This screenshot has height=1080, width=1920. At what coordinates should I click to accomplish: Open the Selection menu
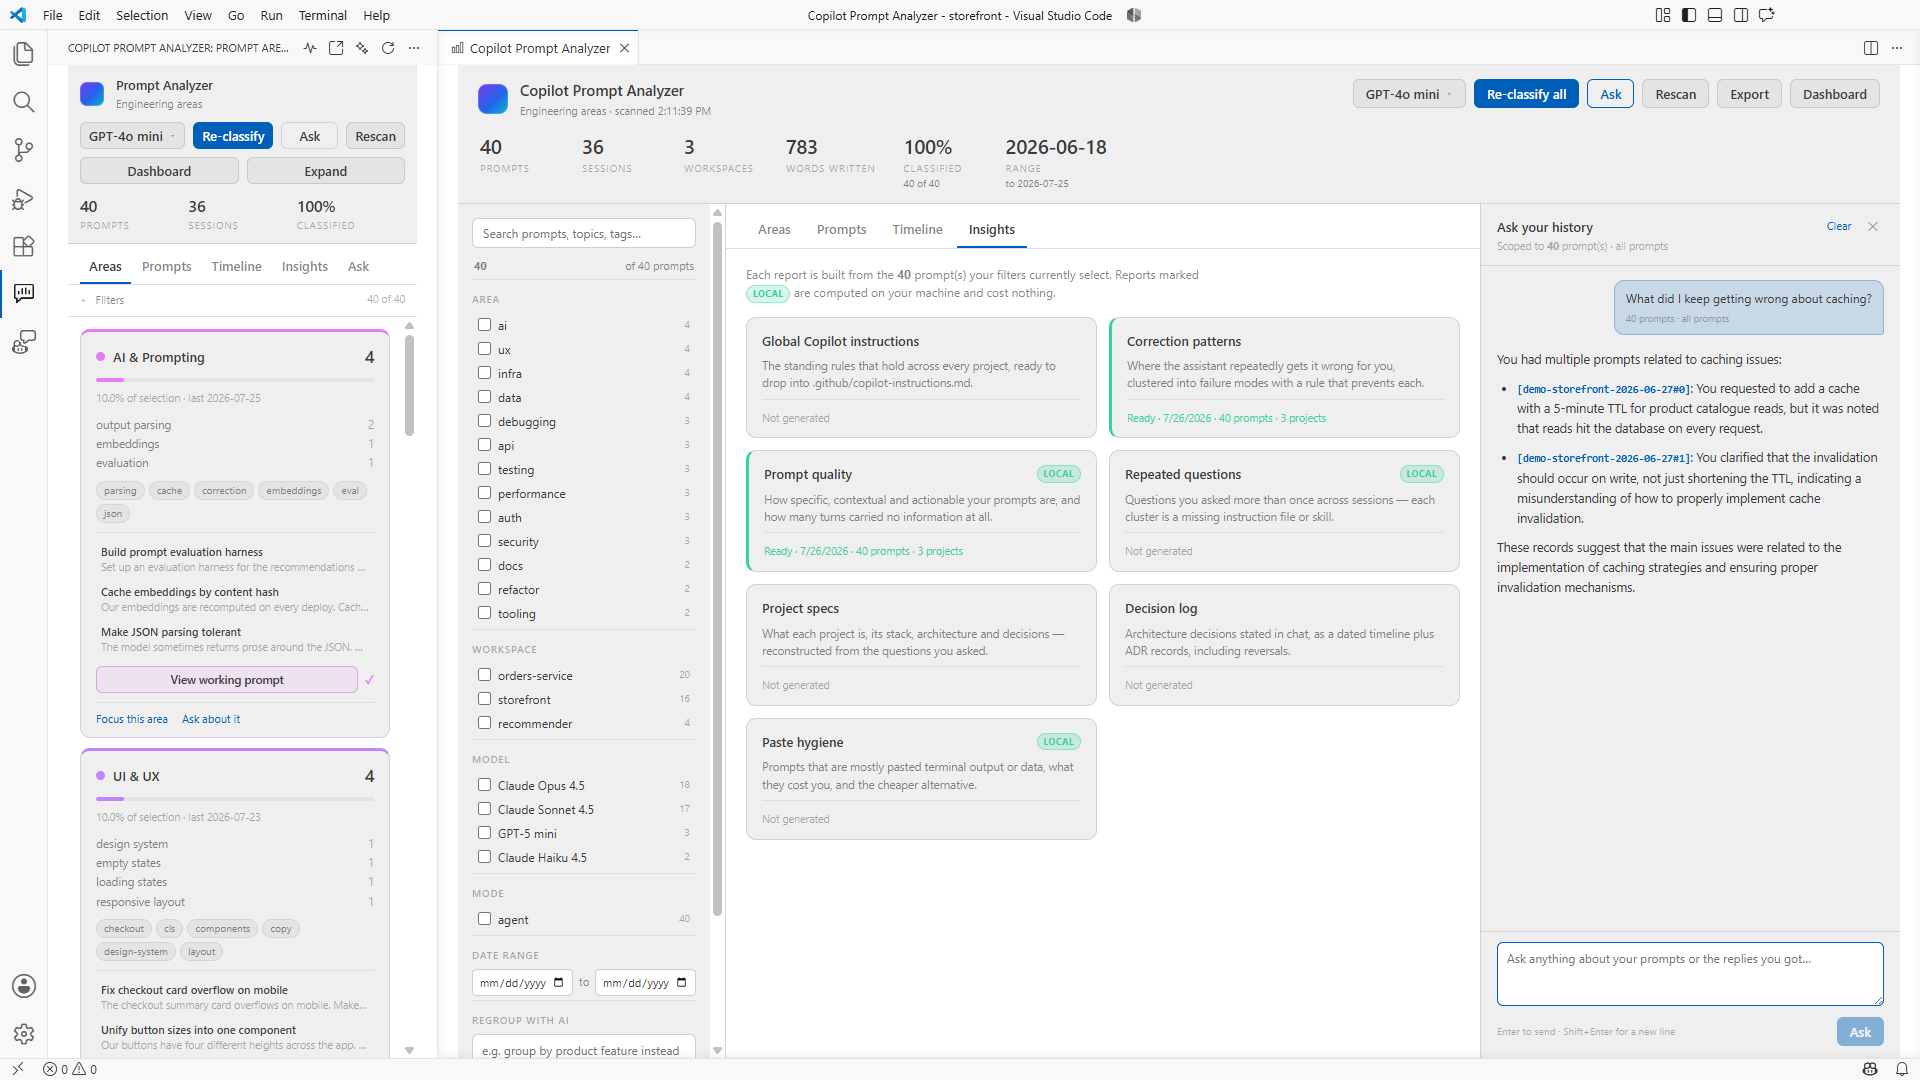point(142,15)
